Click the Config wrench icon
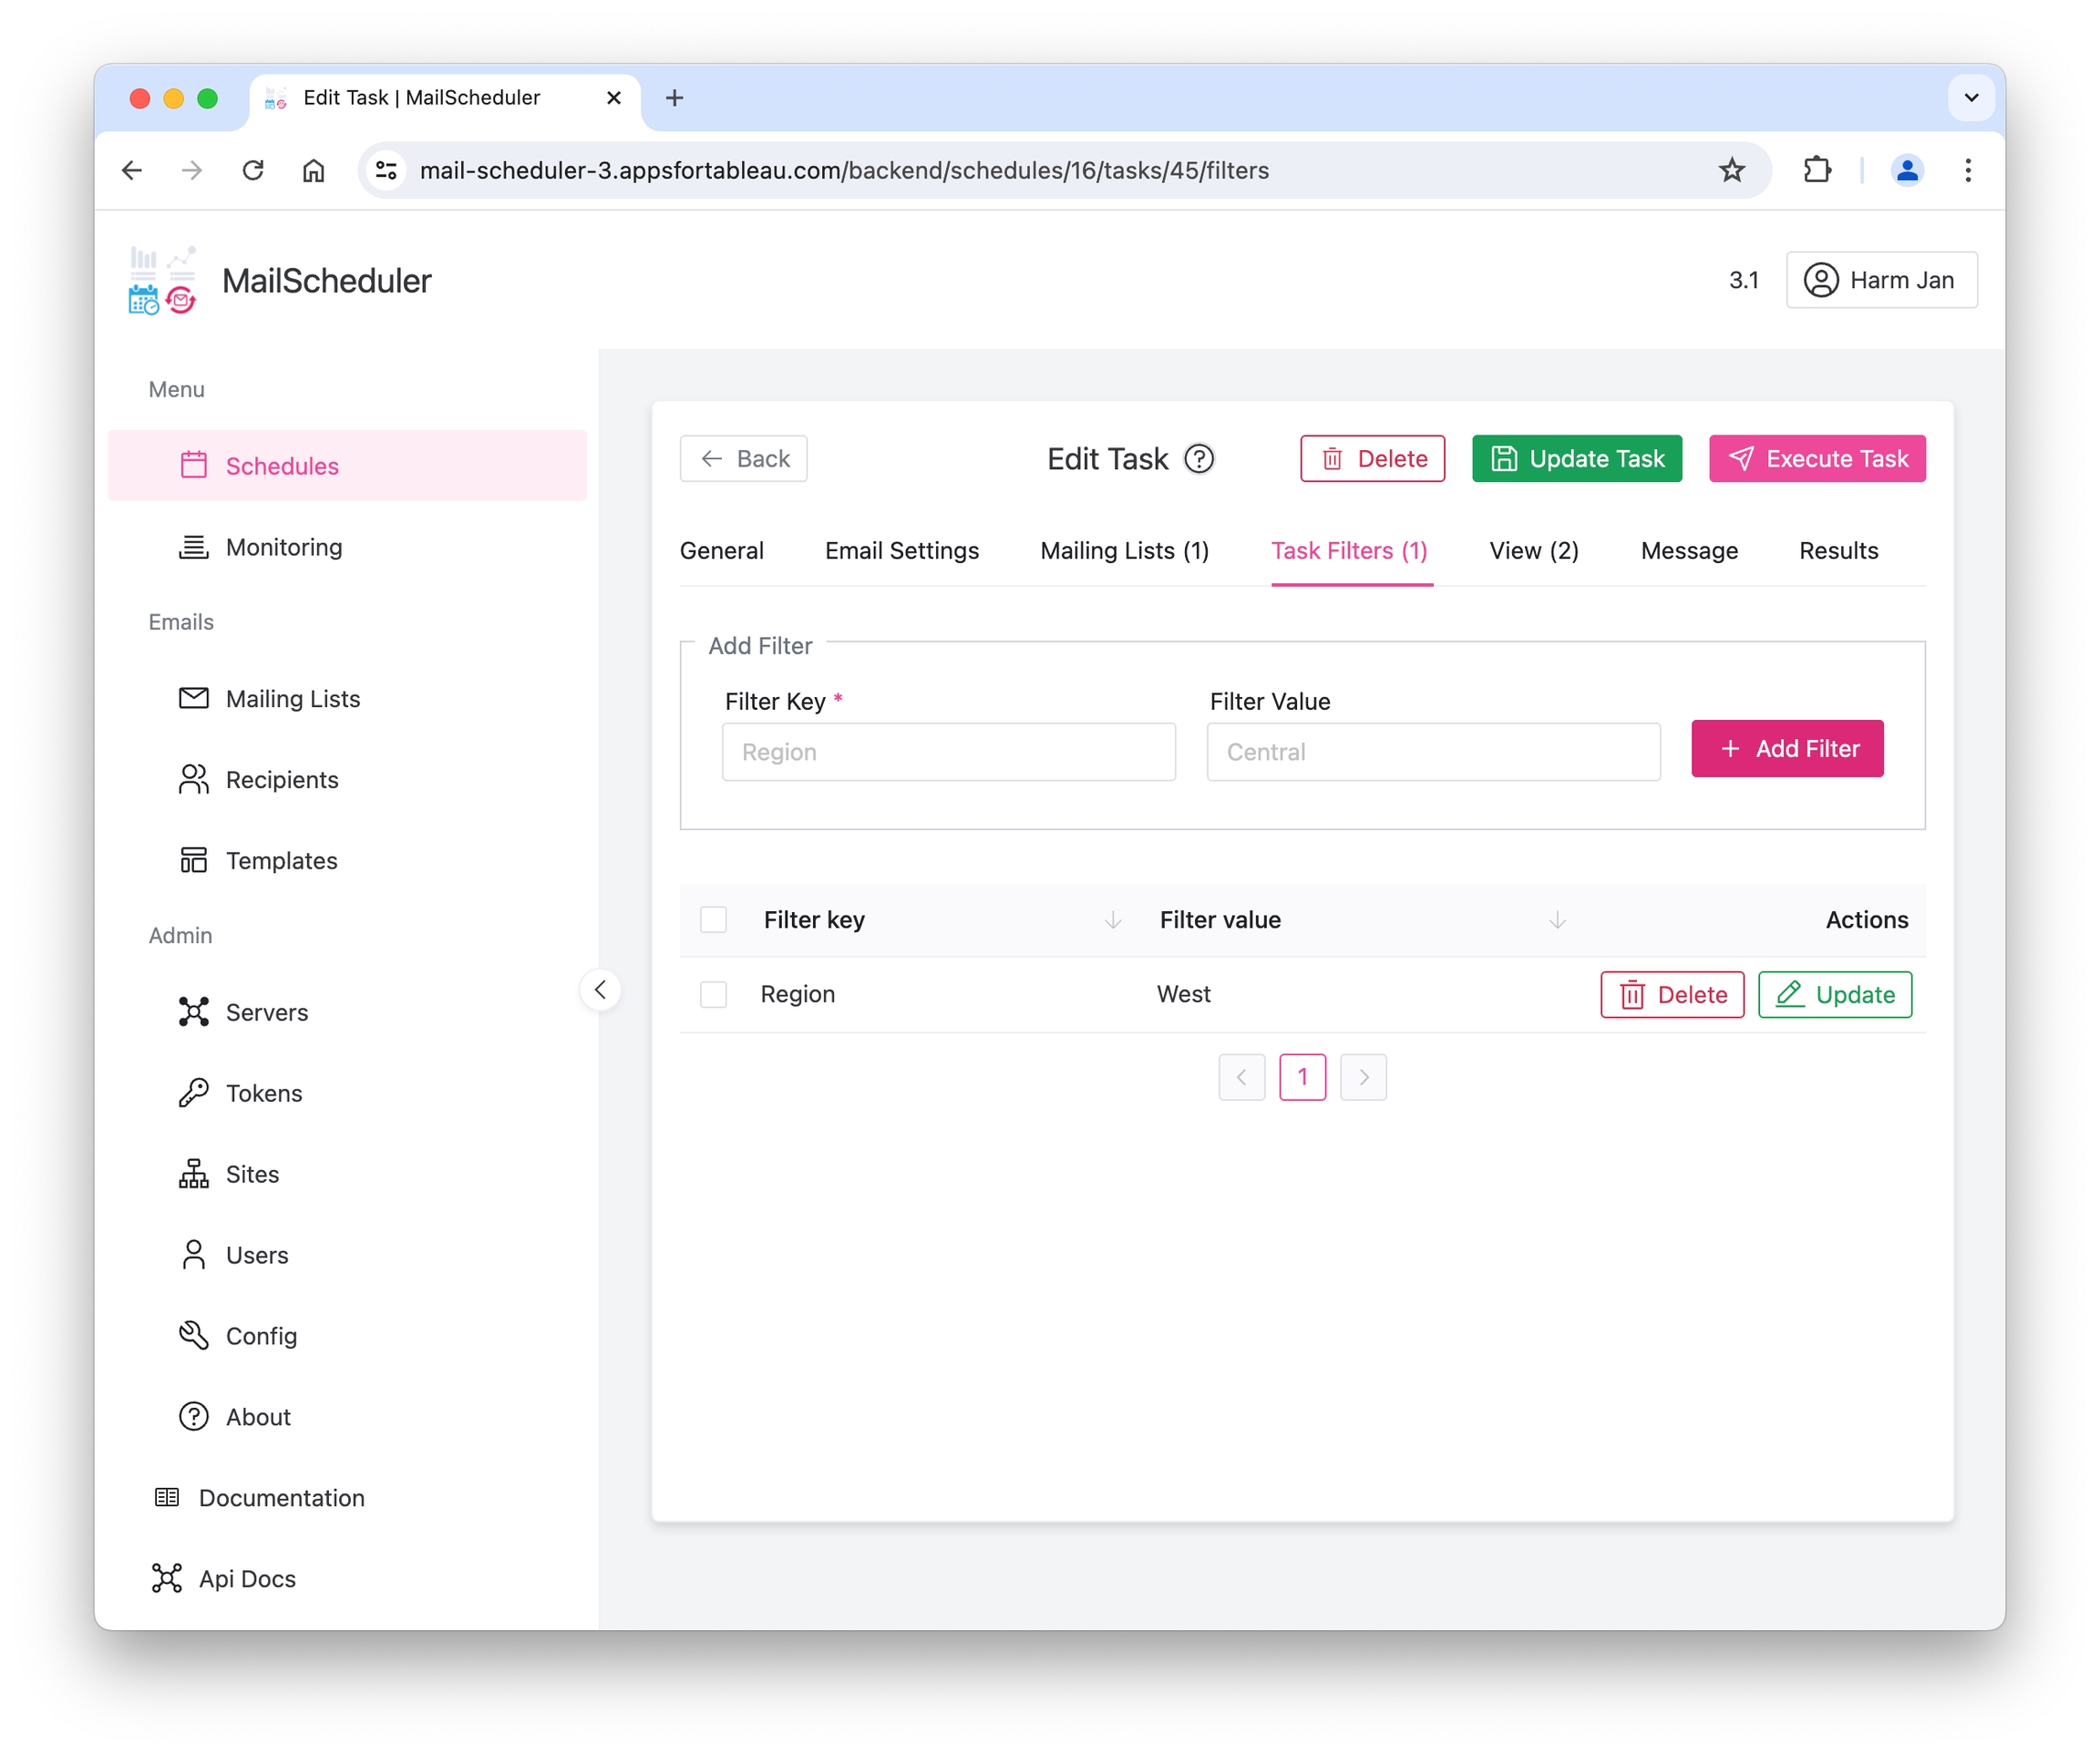Image resolution: width=2100 pixels, height=1755 pixels. pos(193,1336)
